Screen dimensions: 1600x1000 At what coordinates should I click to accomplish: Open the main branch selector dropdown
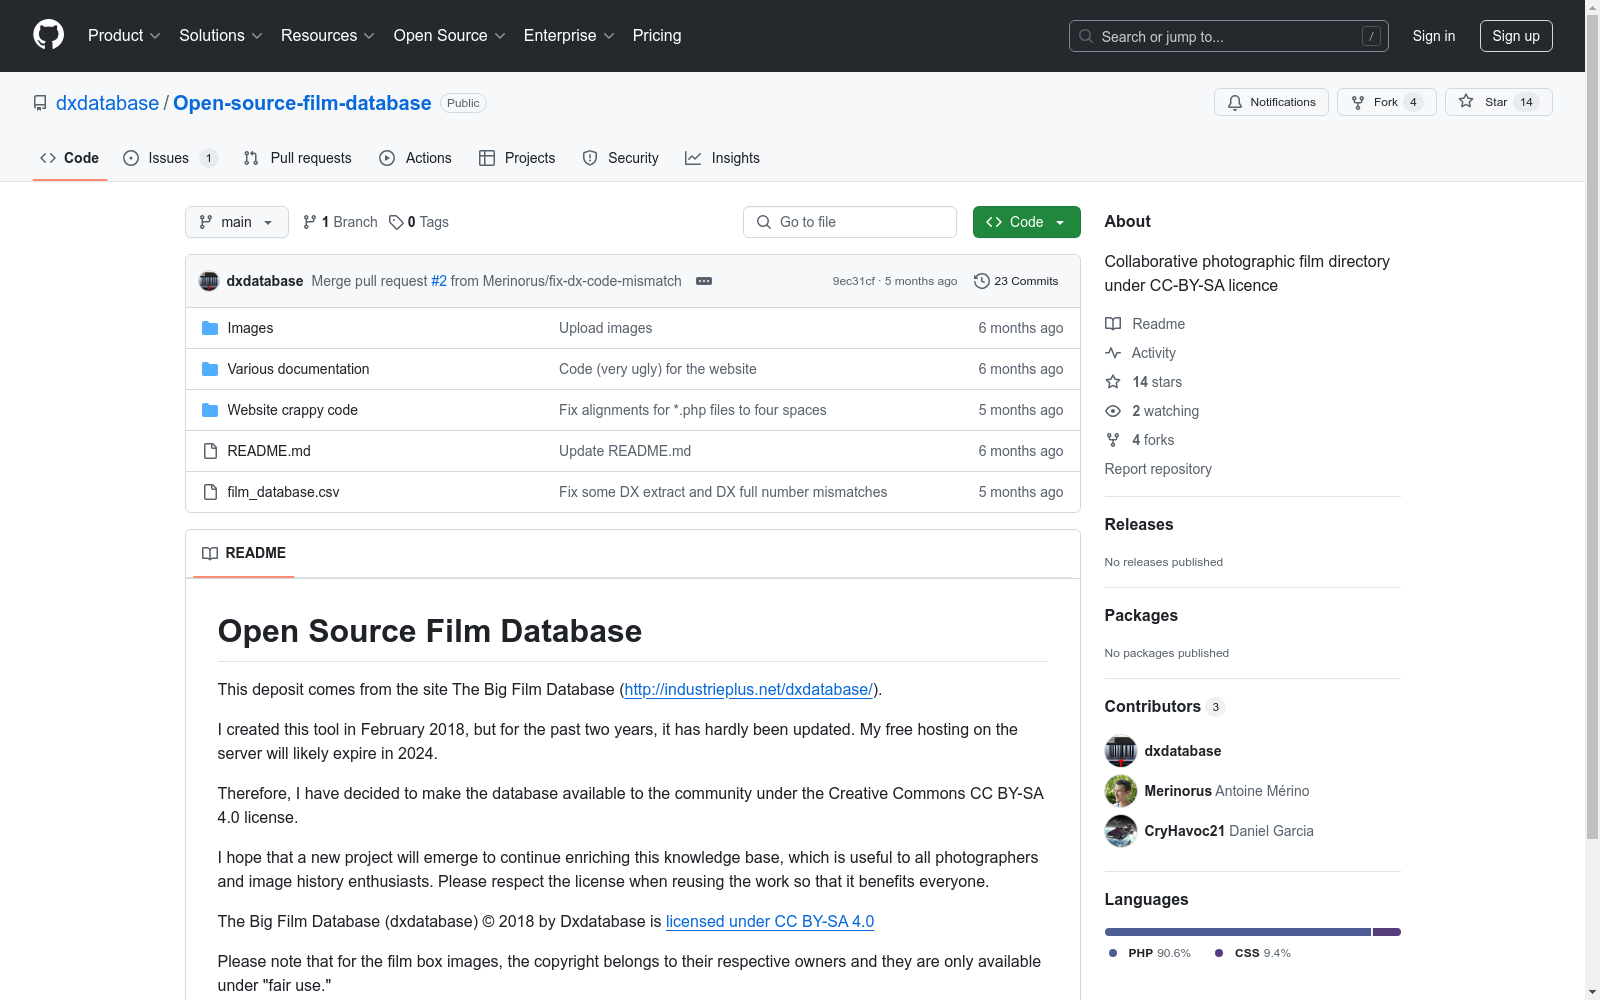(237, 222)
